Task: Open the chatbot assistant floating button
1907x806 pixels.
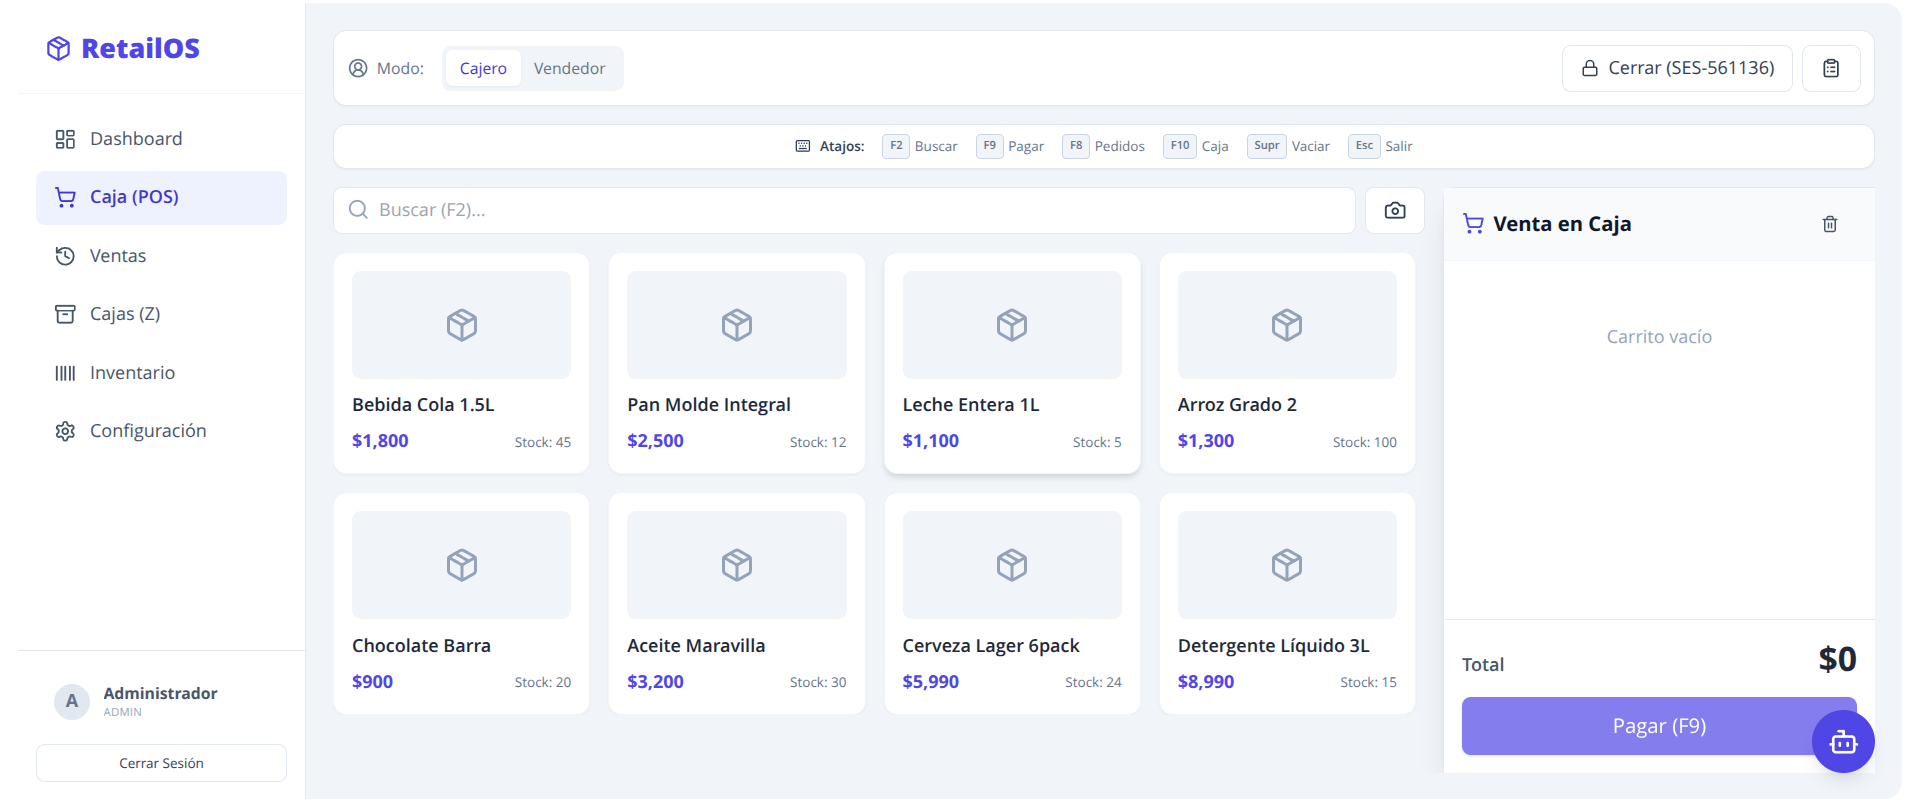Action: [1842, 741]
